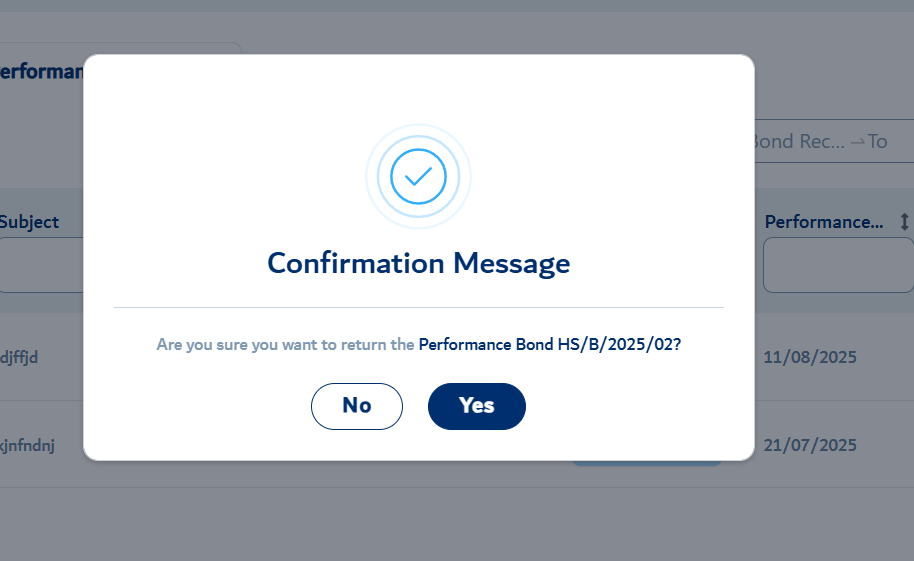Screen dimensions: 914x561
Task: Select the Subject column header
Action: point(29,222)
